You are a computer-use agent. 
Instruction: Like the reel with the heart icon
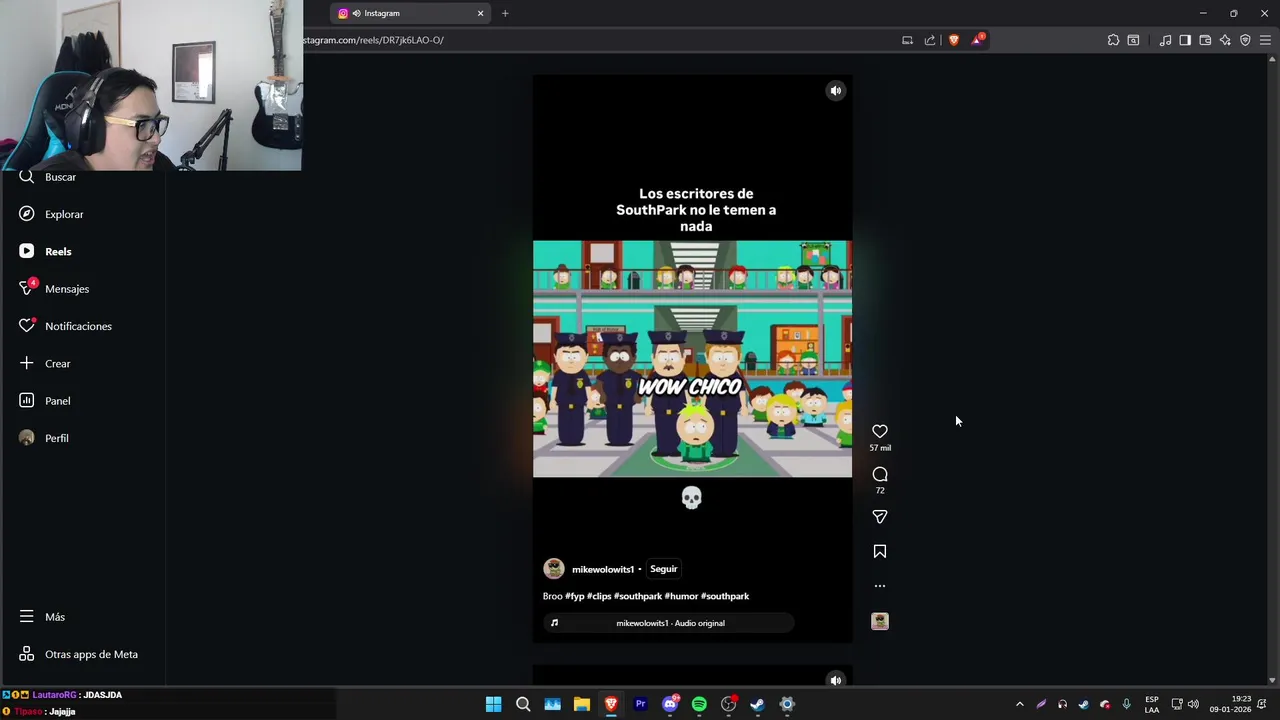pyautogui.click(x=880, y=431)
